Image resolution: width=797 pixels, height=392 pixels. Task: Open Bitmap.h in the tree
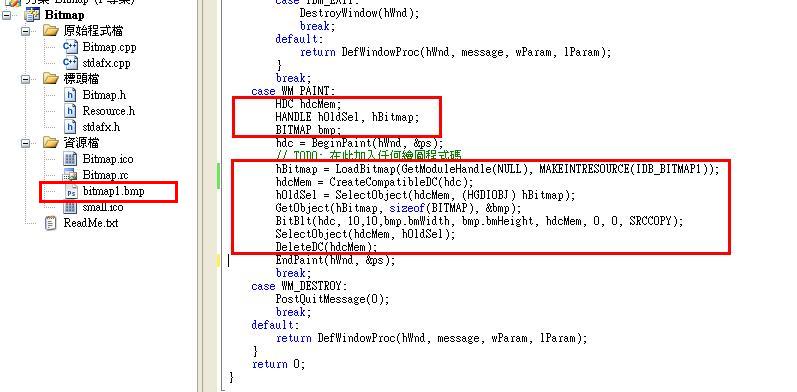[x=104, y=95]
